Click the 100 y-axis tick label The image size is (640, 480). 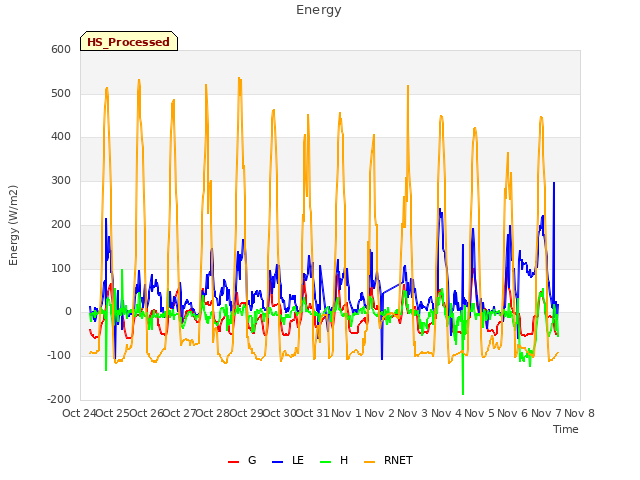pos(61,269)
